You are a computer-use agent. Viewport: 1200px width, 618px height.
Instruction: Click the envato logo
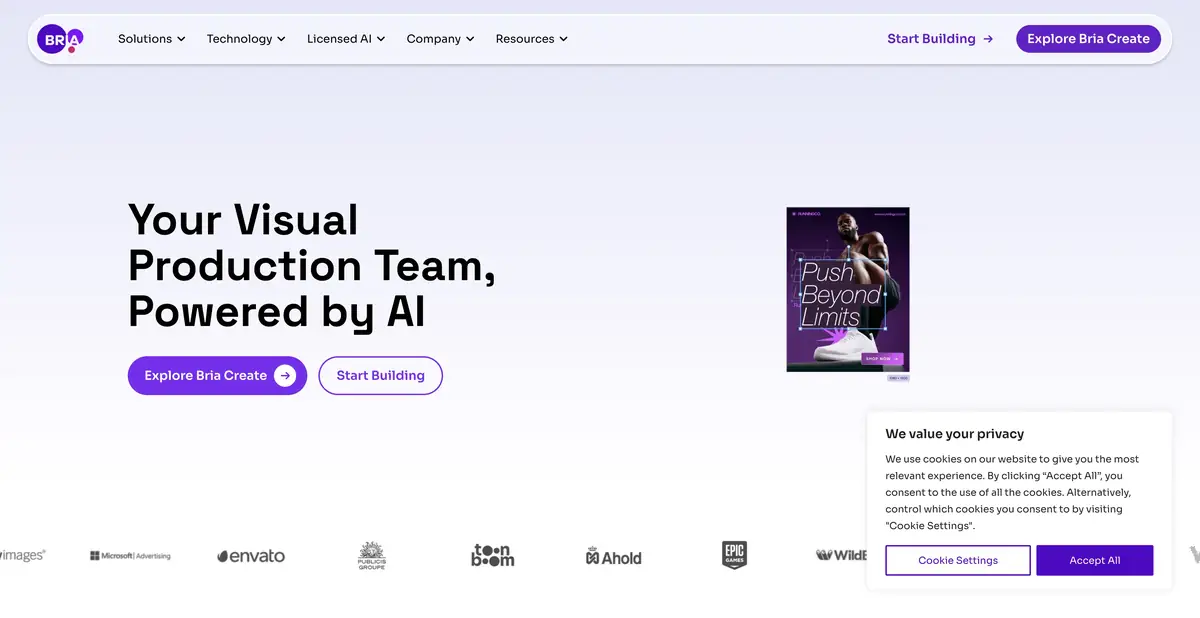click(251, 556)
